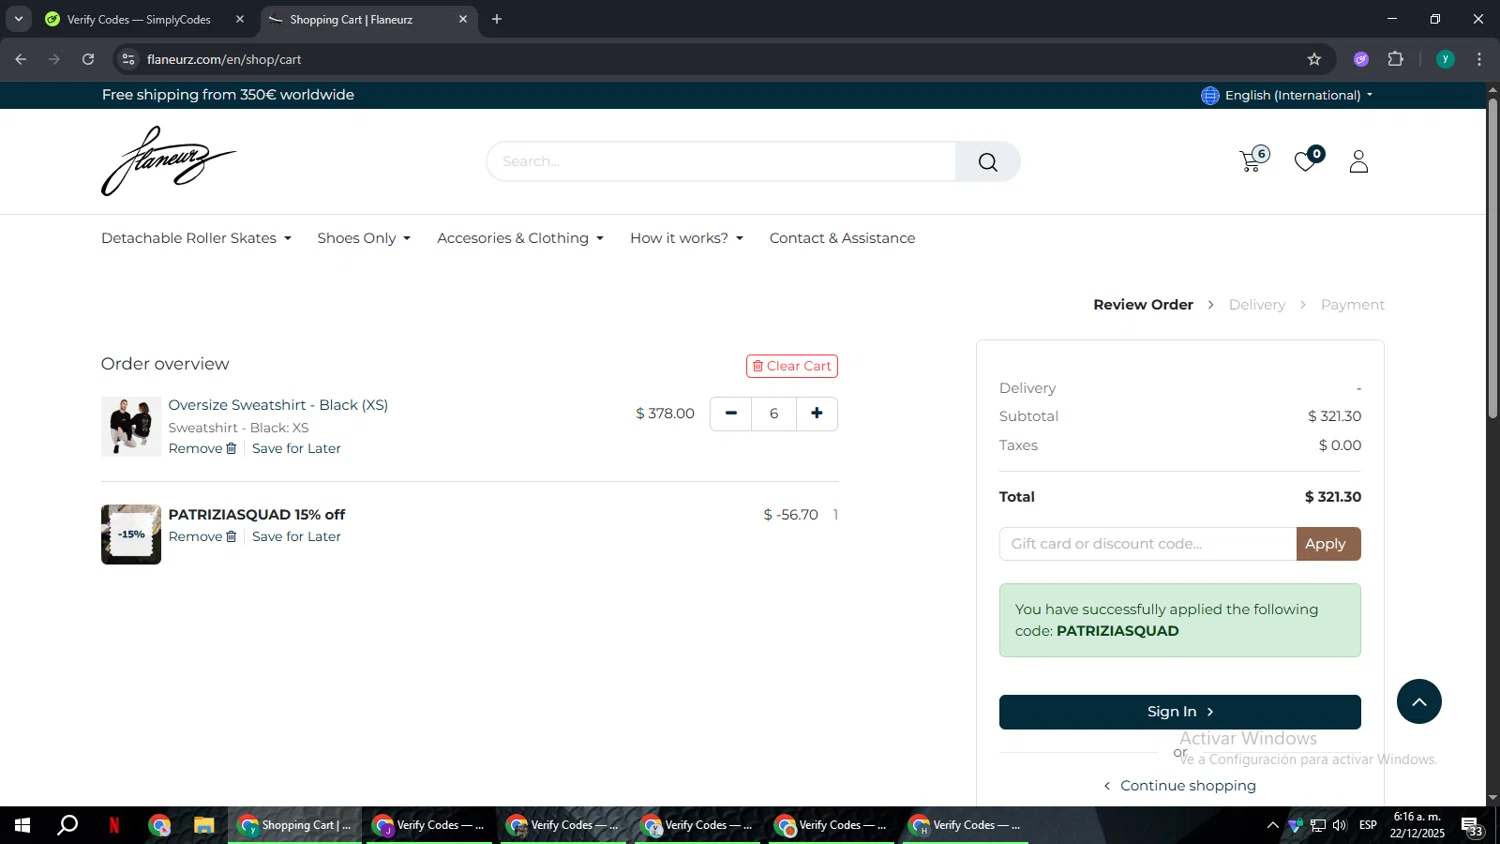Reload the page
Image resolution: width=1500 pixels, height=844 pixels.
88,59
